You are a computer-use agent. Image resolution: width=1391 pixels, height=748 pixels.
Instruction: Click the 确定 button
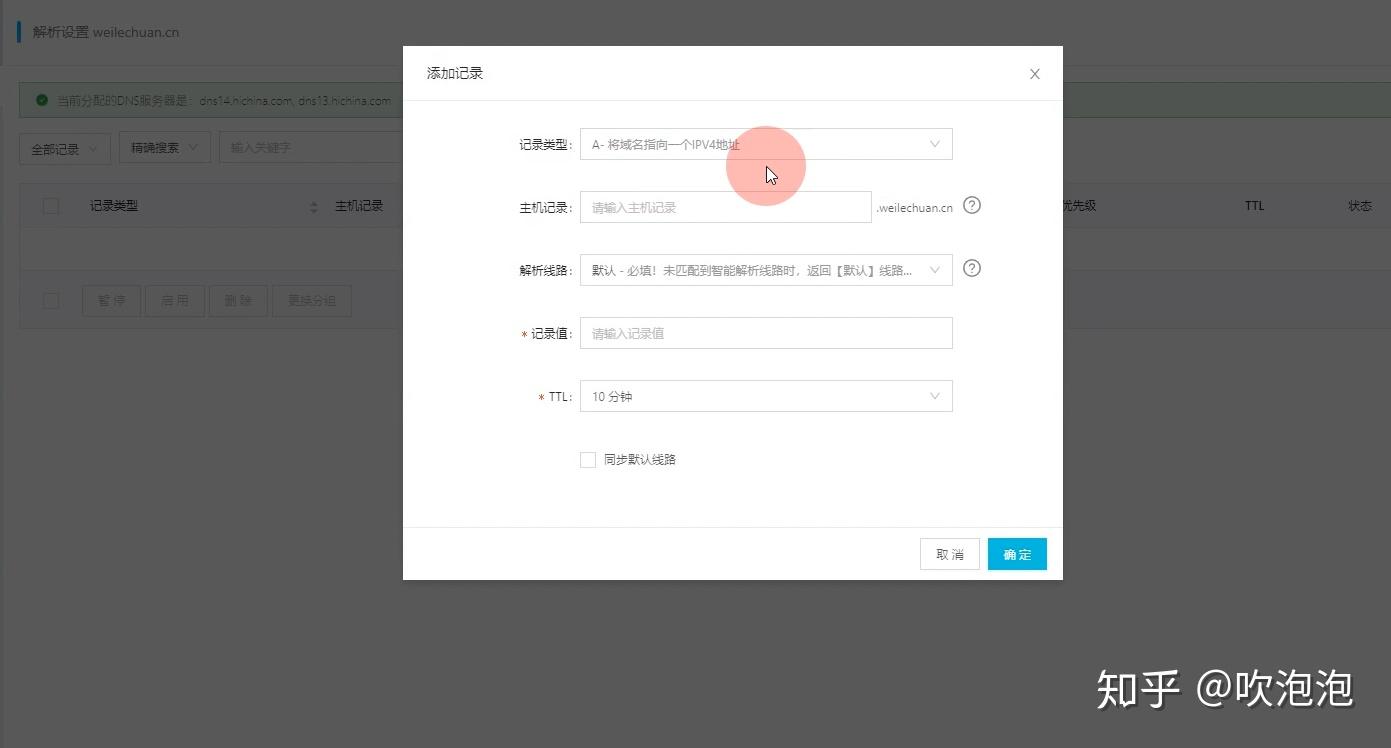pyautogui.click(x=1017, y=554)
